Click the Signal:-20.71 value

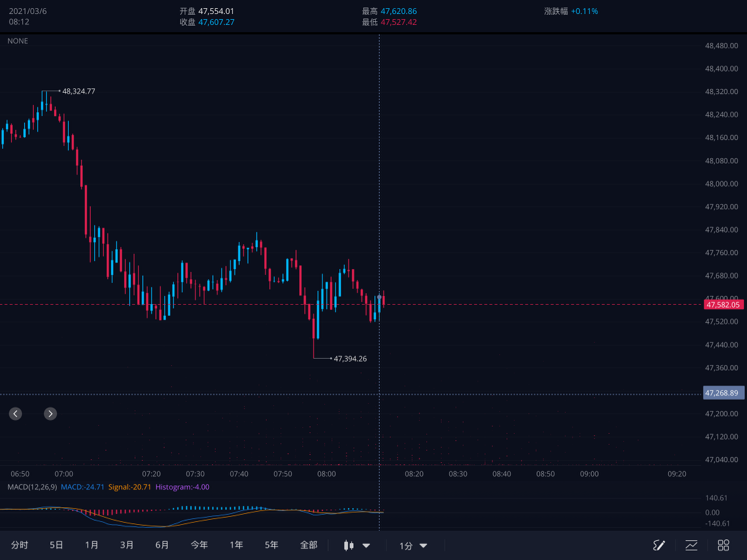point(130,487)
